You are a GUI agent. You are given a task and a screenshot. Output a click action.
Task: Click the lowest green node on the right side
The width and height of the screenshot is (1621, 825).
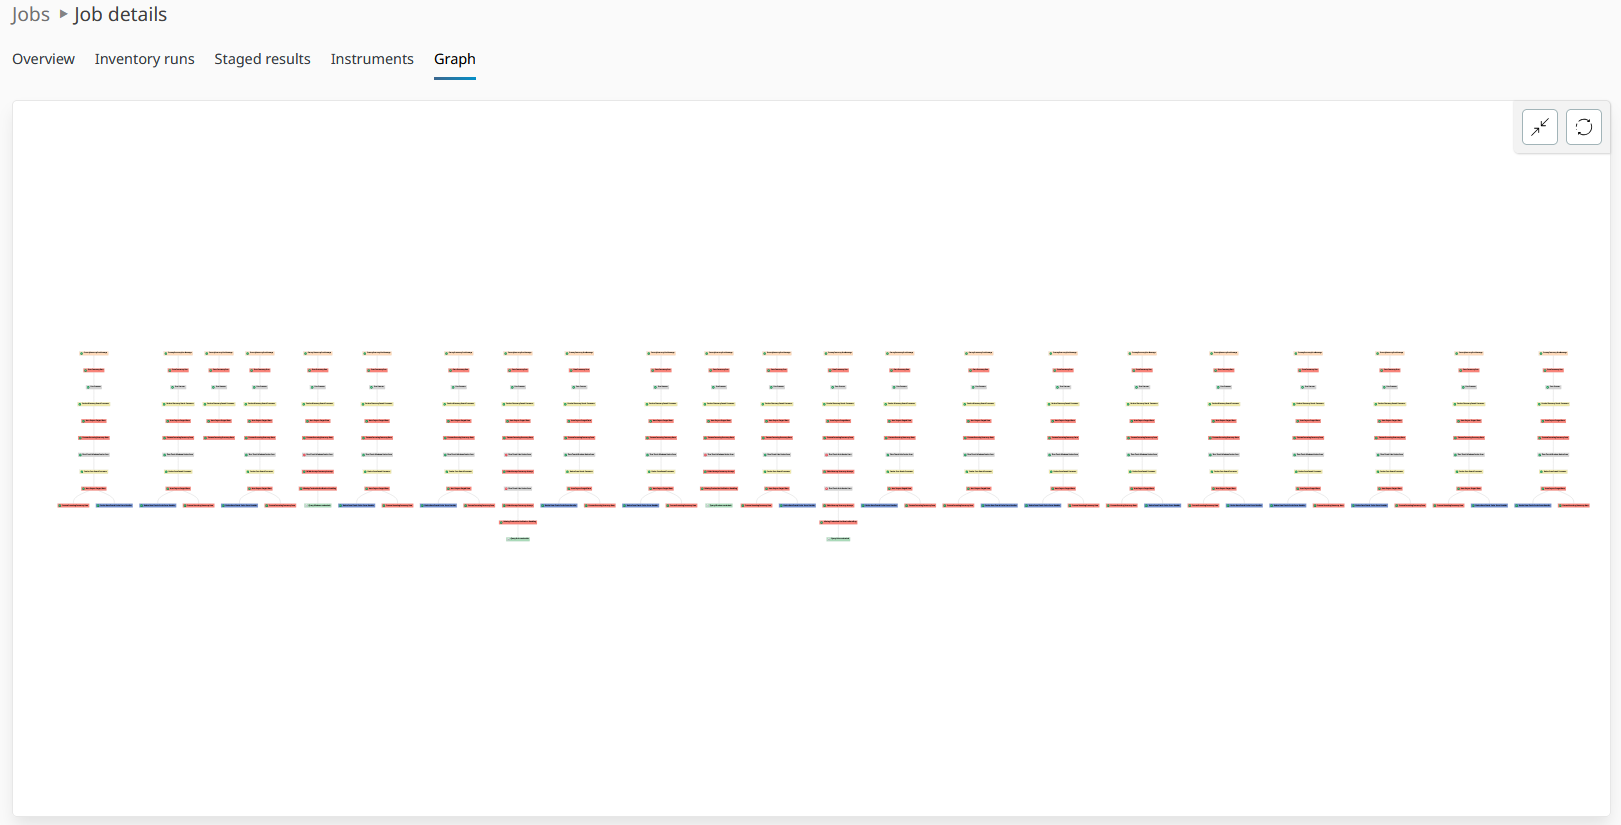[839, 539]
